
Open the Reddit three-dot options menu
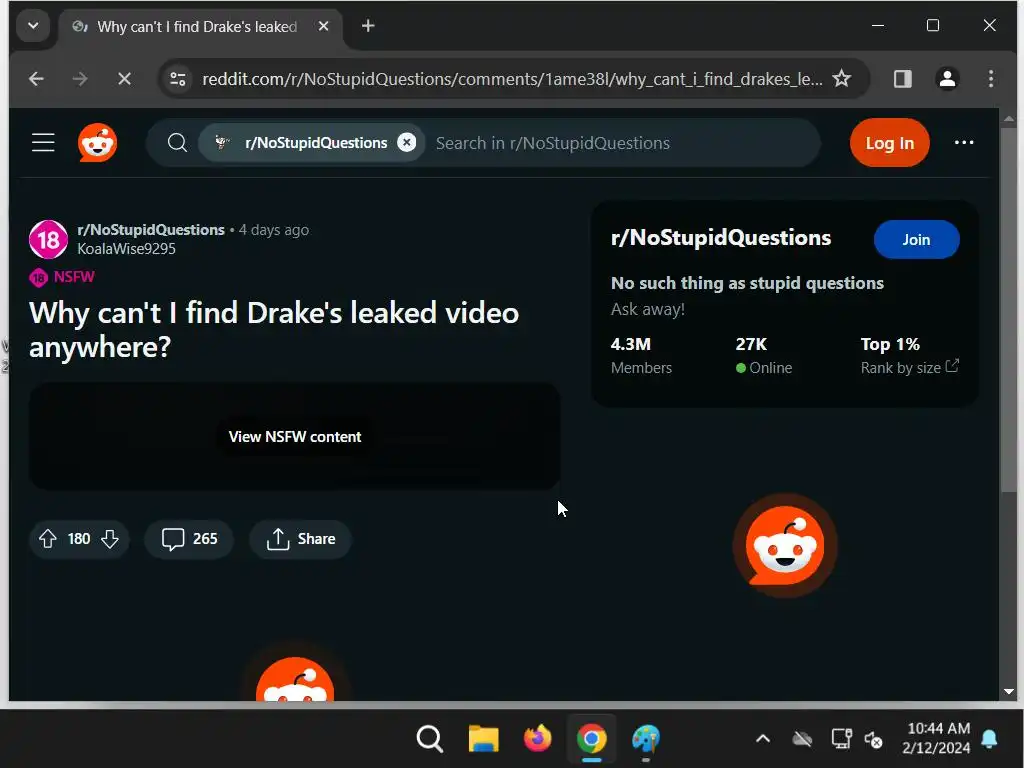click(964, 142)
